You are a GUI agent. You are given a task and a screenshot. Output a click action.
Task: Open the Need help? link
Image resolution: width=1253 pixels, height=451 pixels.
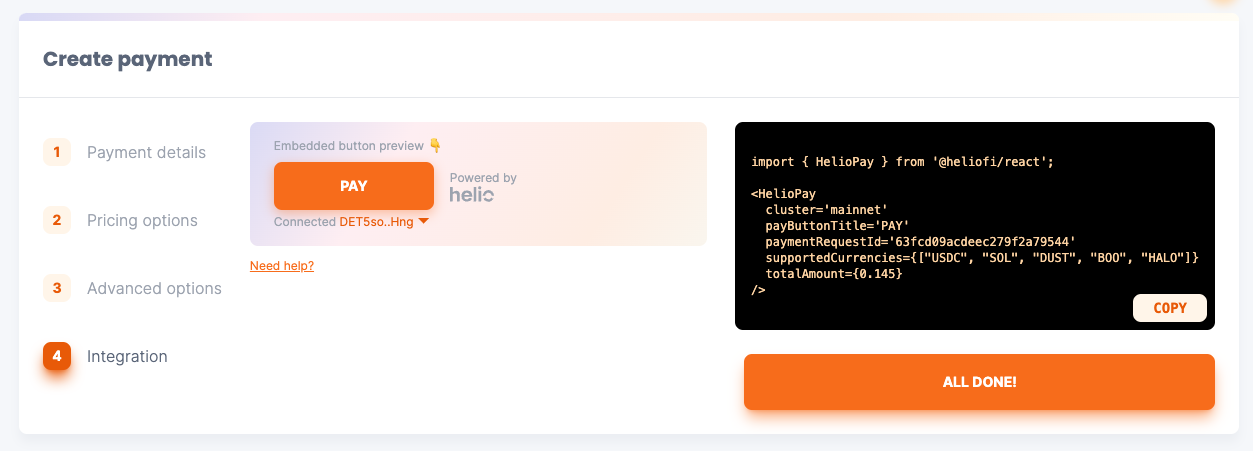[x=282, y=266]
